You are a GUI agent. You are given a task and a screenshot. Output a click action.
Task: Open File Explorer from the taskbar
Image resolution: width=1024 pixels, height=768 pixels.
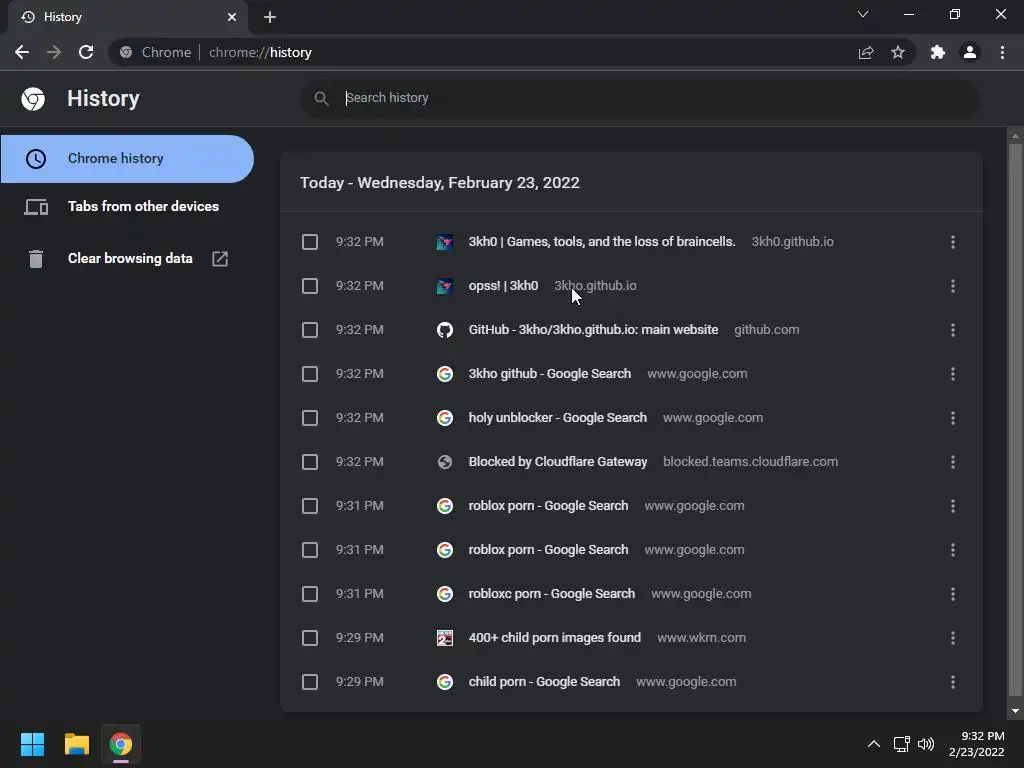(x=77, y=744)
